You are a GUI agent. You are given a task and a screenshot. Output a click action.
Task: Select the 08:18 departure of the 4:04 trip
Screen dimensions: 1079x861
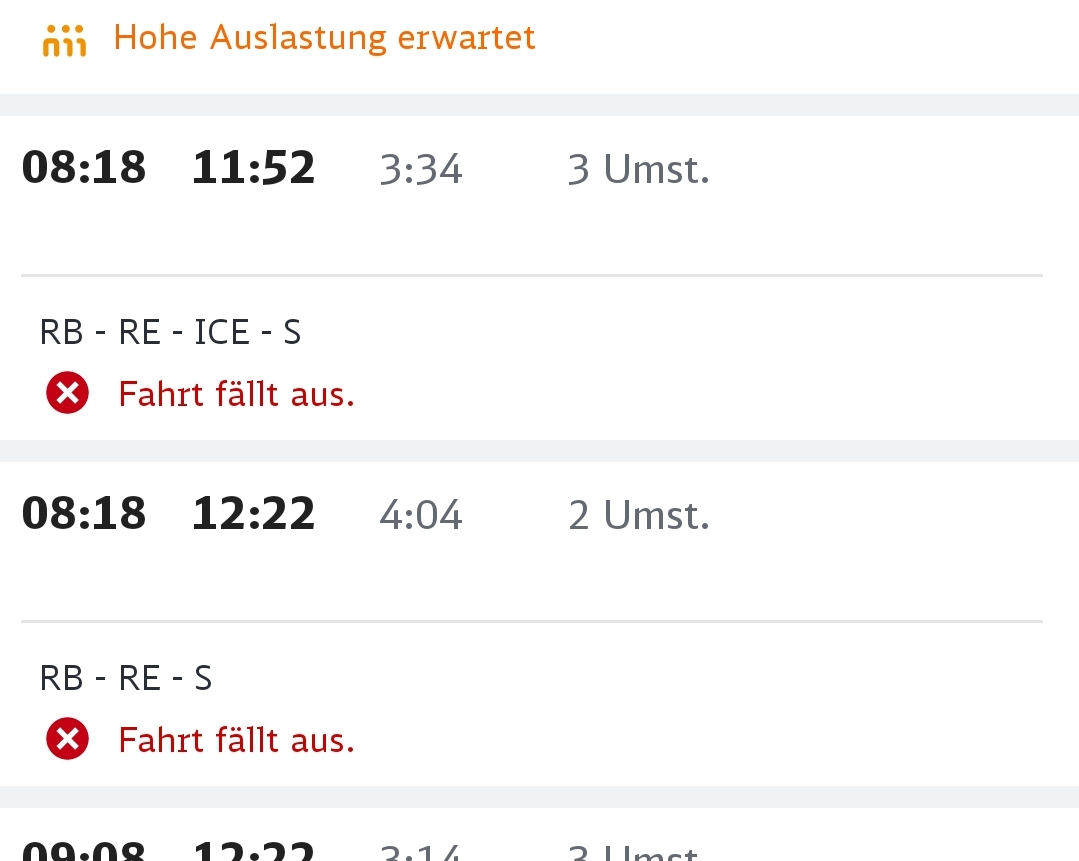[x=84, y=513]
